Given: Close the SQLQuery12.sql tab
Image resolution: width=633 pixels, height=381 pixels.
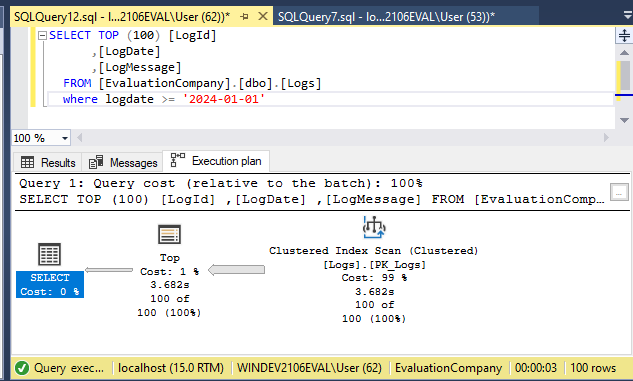Looking at the screenshot, I should (x=263, y=17).
